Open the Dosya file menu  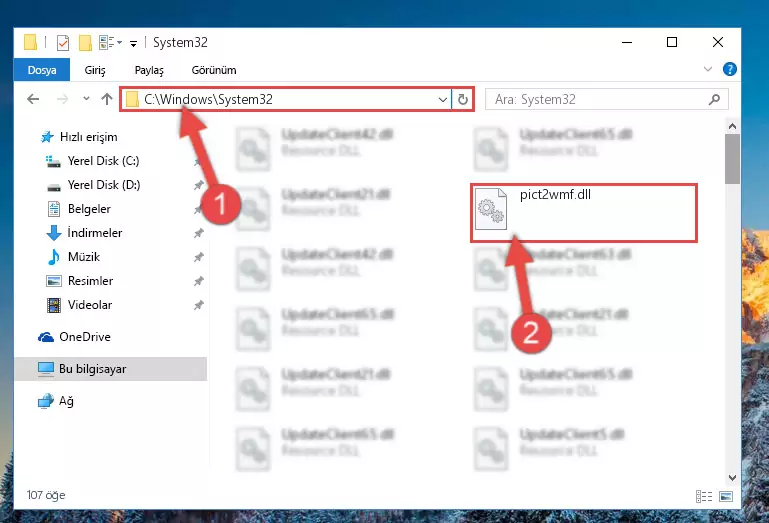[42, 70]
